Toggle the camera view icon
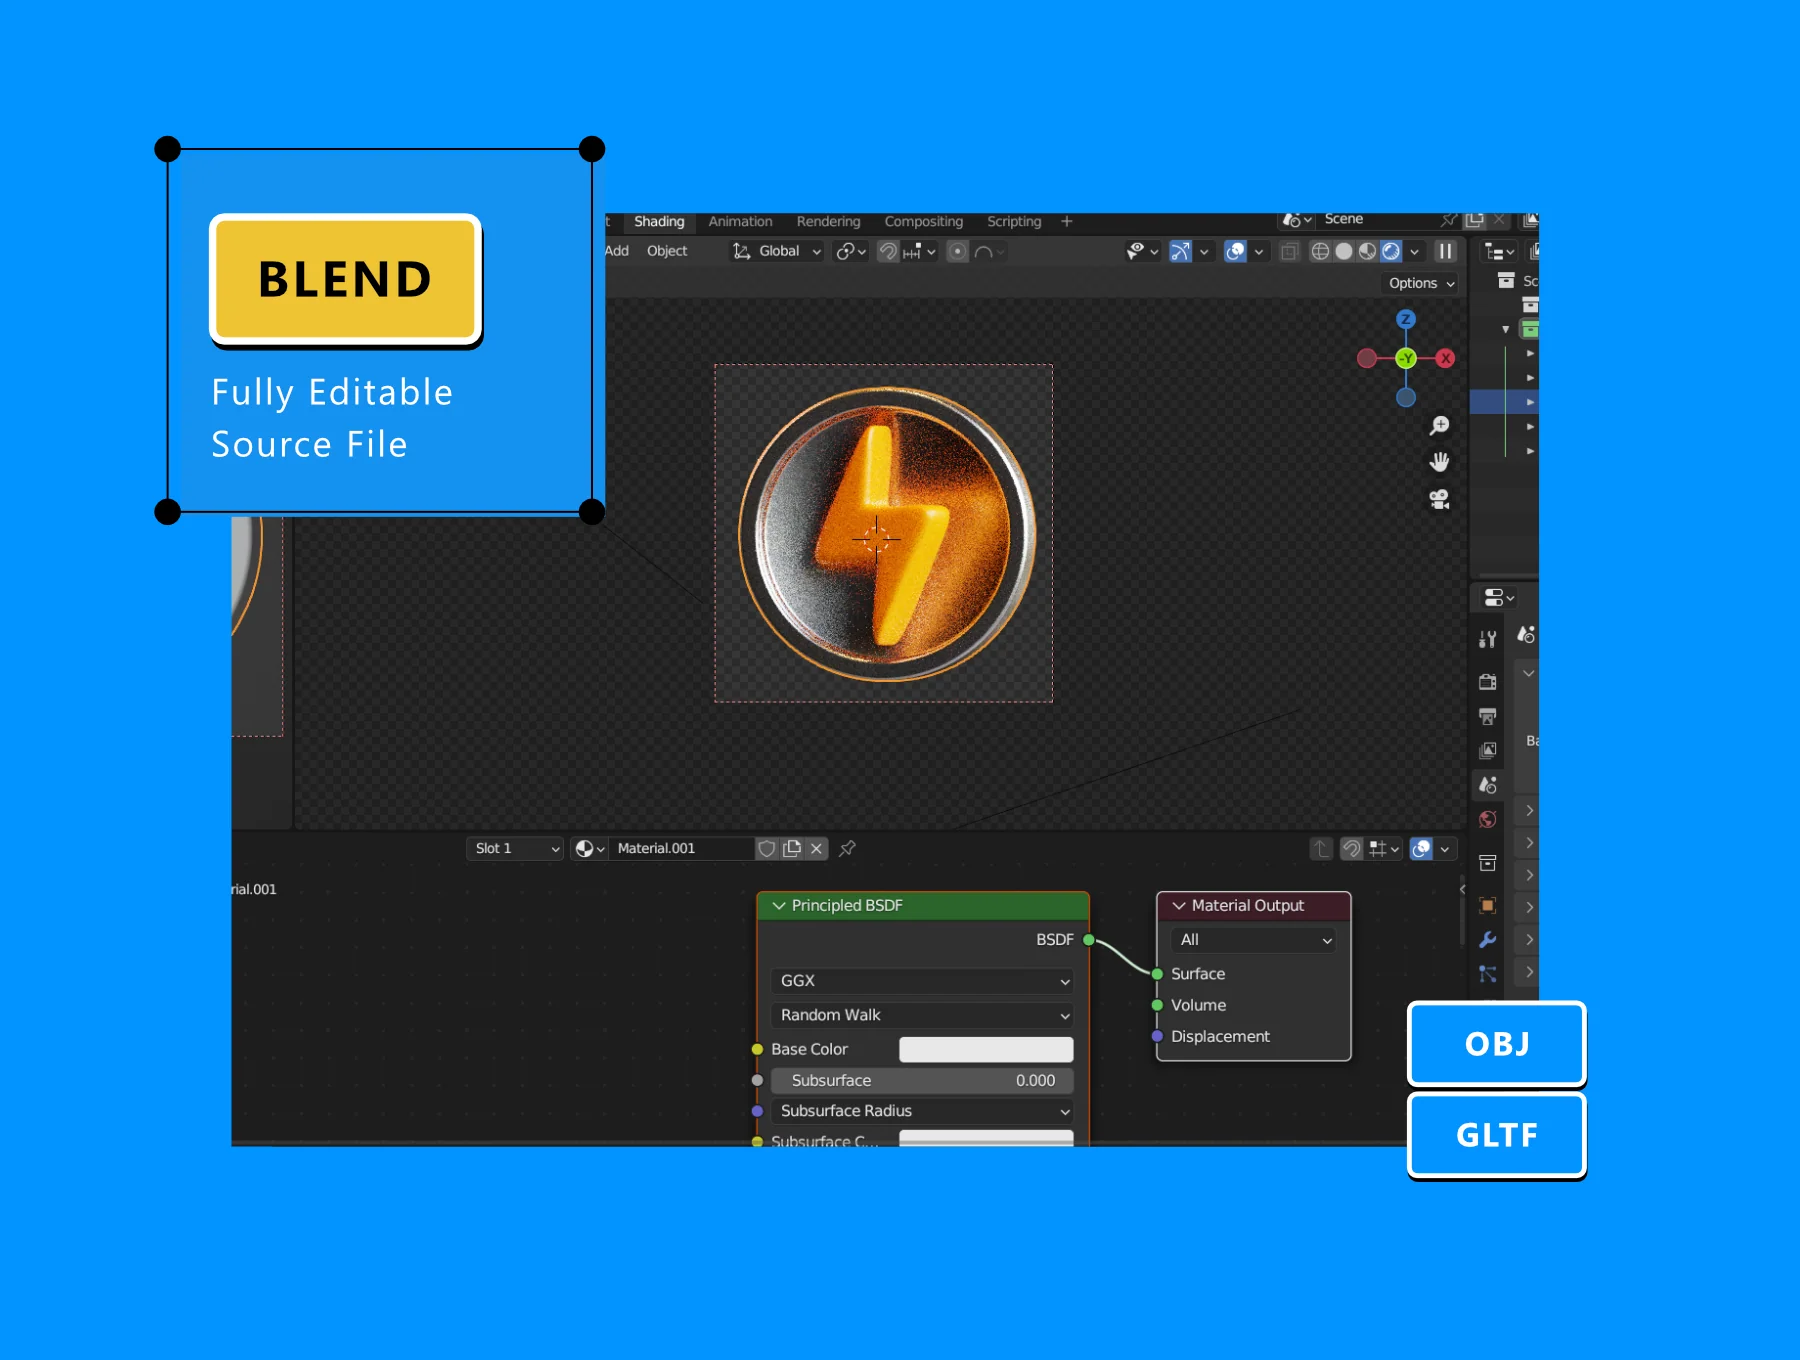 coord(1439,499)
